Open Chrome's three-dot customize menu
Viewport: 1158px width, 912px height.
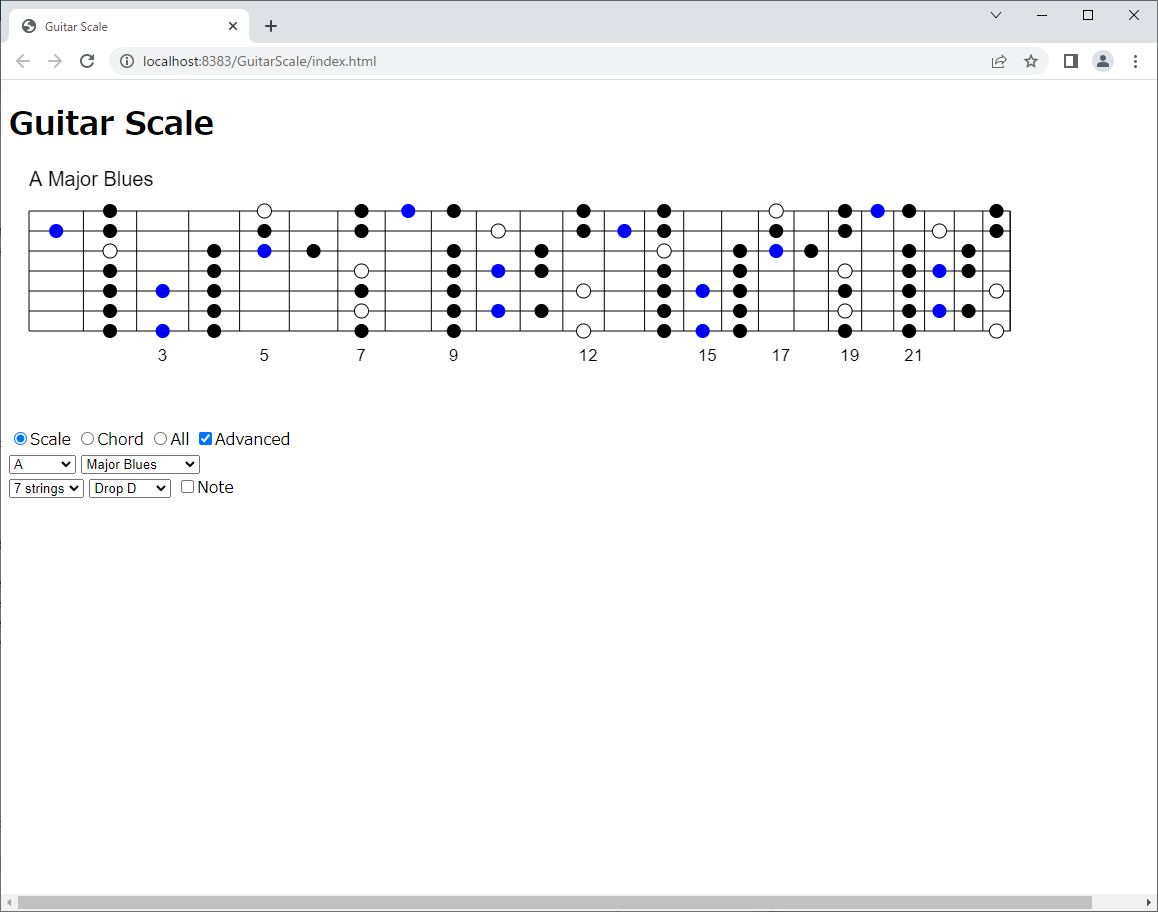[x=1136, y=61]
